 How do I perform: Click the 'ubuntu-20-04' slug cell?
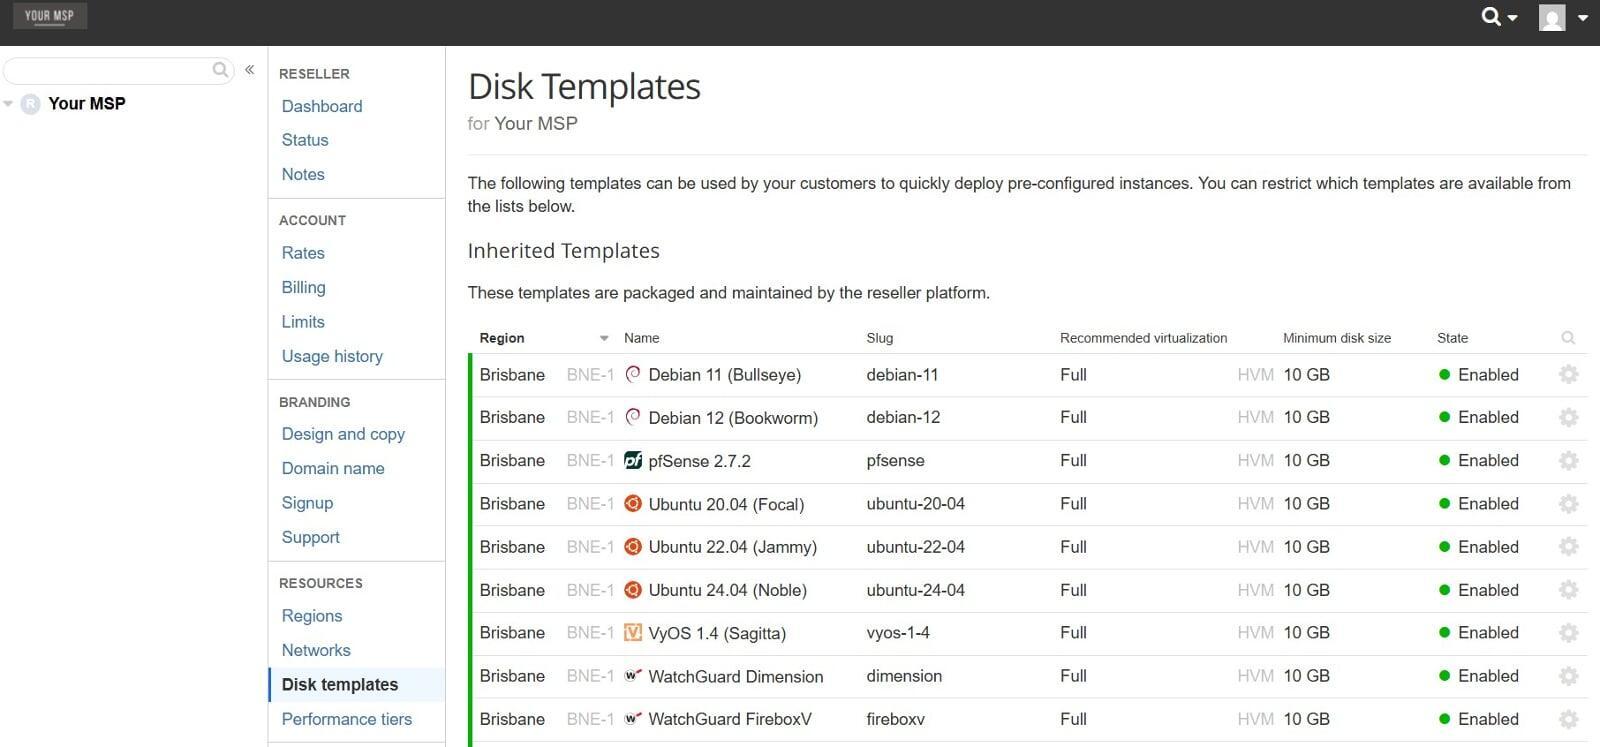pyautogui.click(x=915, y=504)
